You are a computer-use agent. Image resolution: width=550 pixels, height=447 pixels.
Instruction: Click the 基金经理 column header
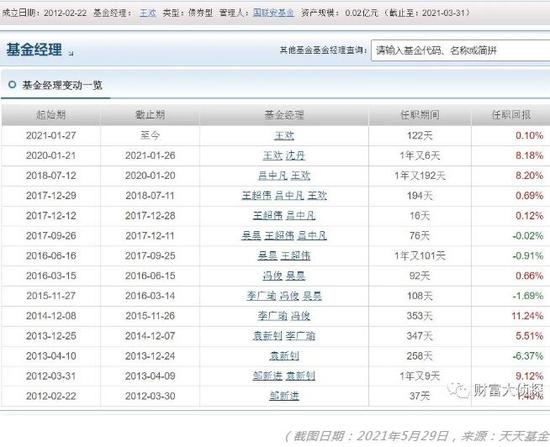click(x=284, y=115)
